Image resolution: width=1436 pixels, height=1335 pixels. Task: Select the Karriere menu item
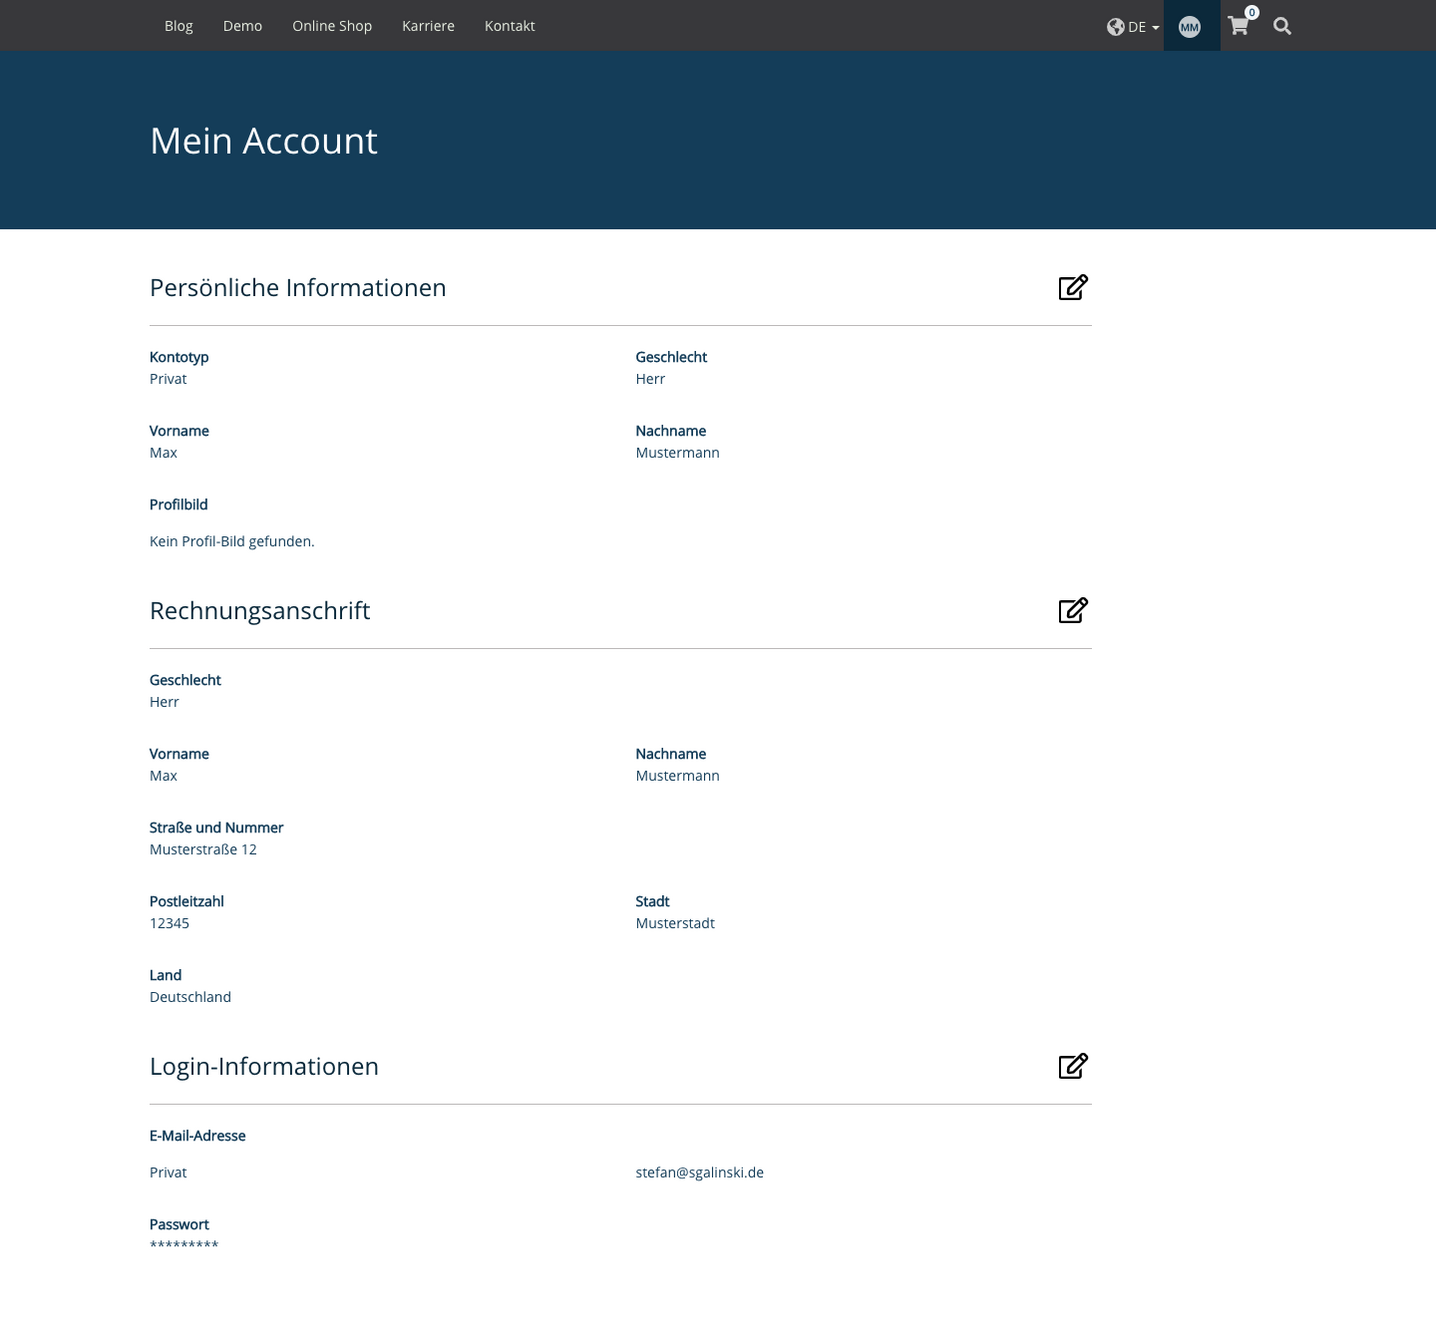428,26
